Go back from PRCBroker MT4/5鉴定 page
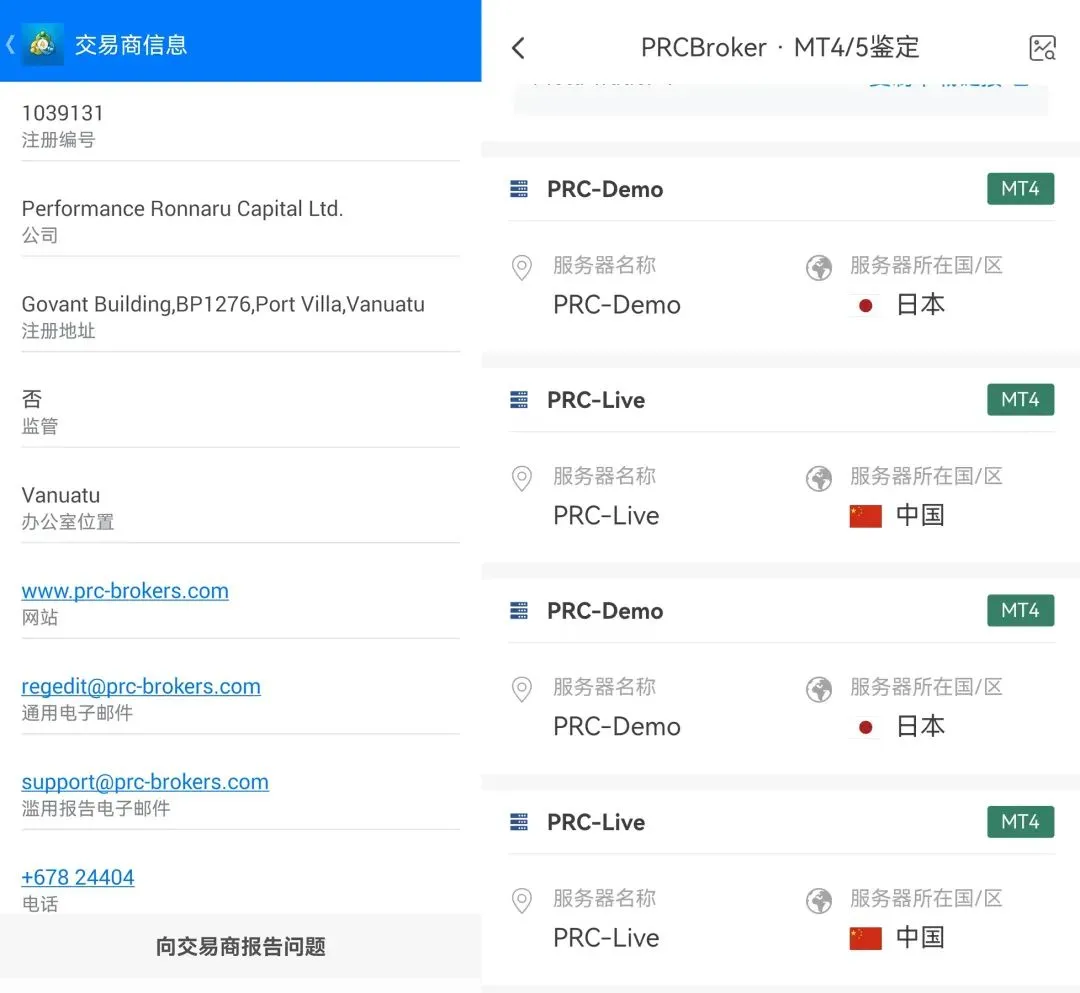 click(x=519, y=48)
